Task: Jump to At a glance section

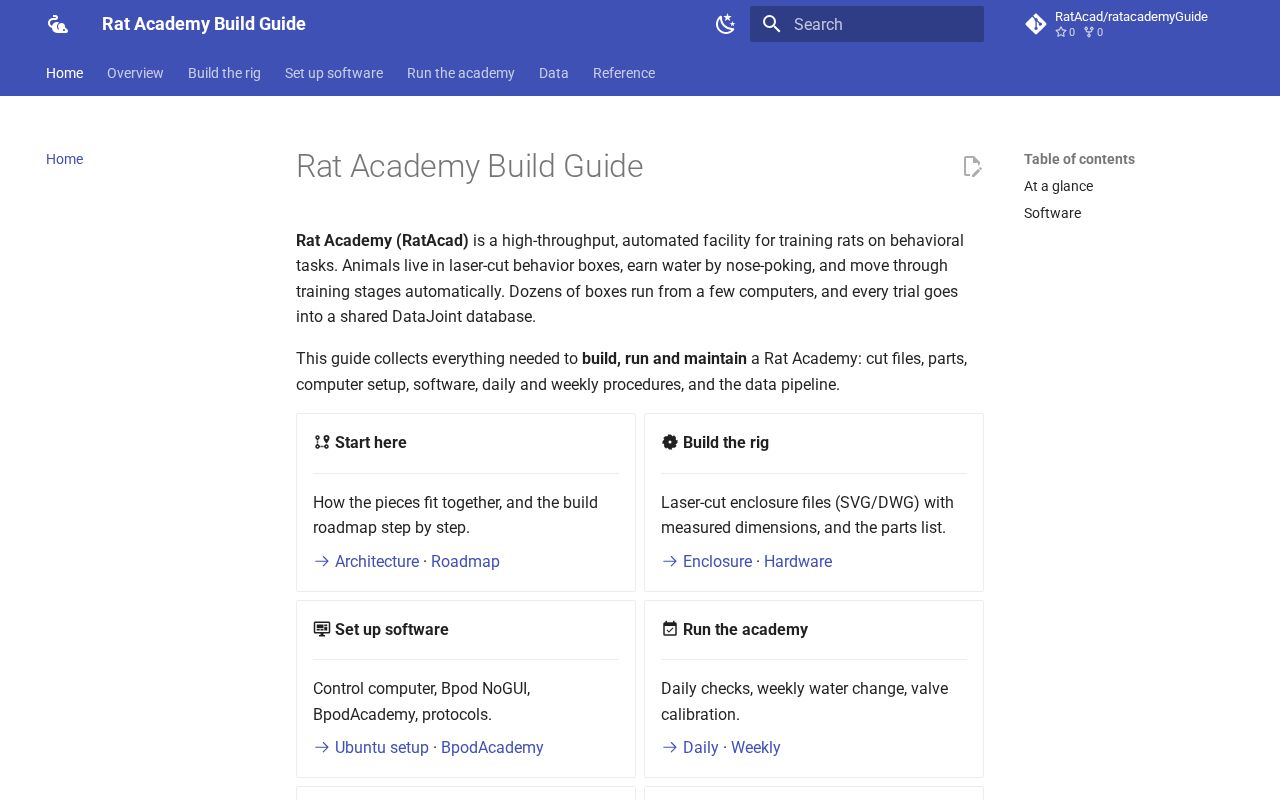Action: (x=1058, y=186)
